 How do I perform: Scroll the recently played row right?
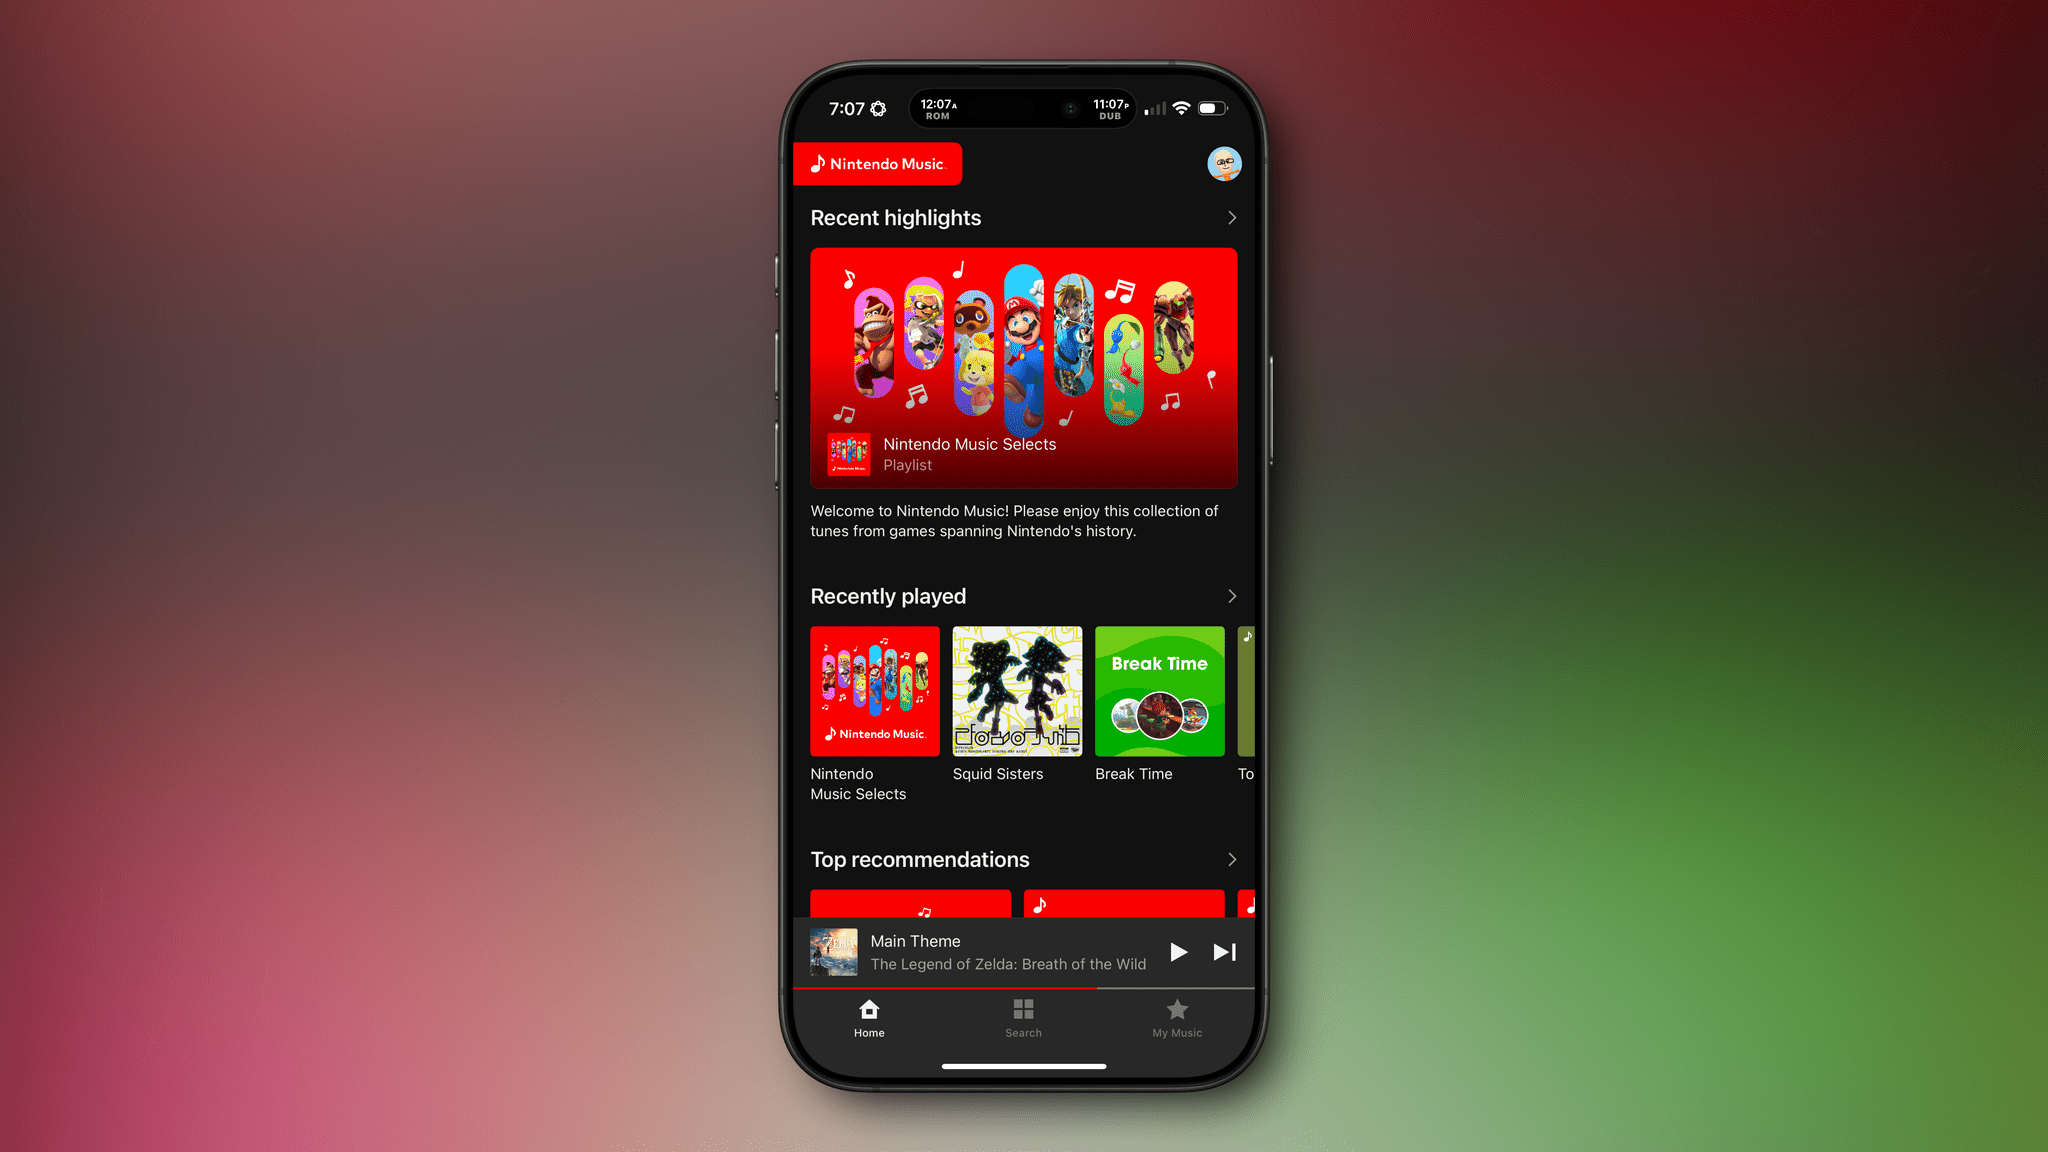pyautogui.click(x=1231, y=595)
